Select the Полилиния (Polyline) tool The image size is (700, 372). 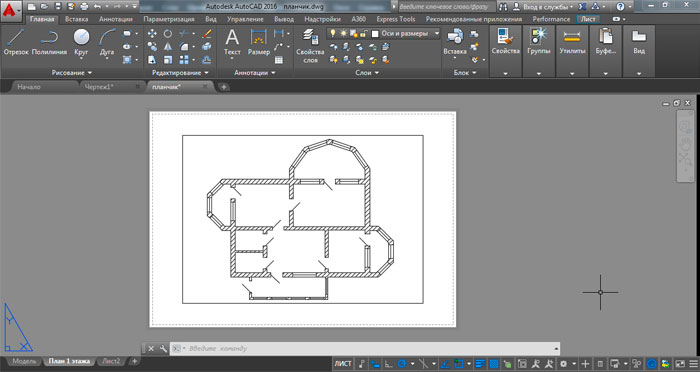tap(49, 42)
